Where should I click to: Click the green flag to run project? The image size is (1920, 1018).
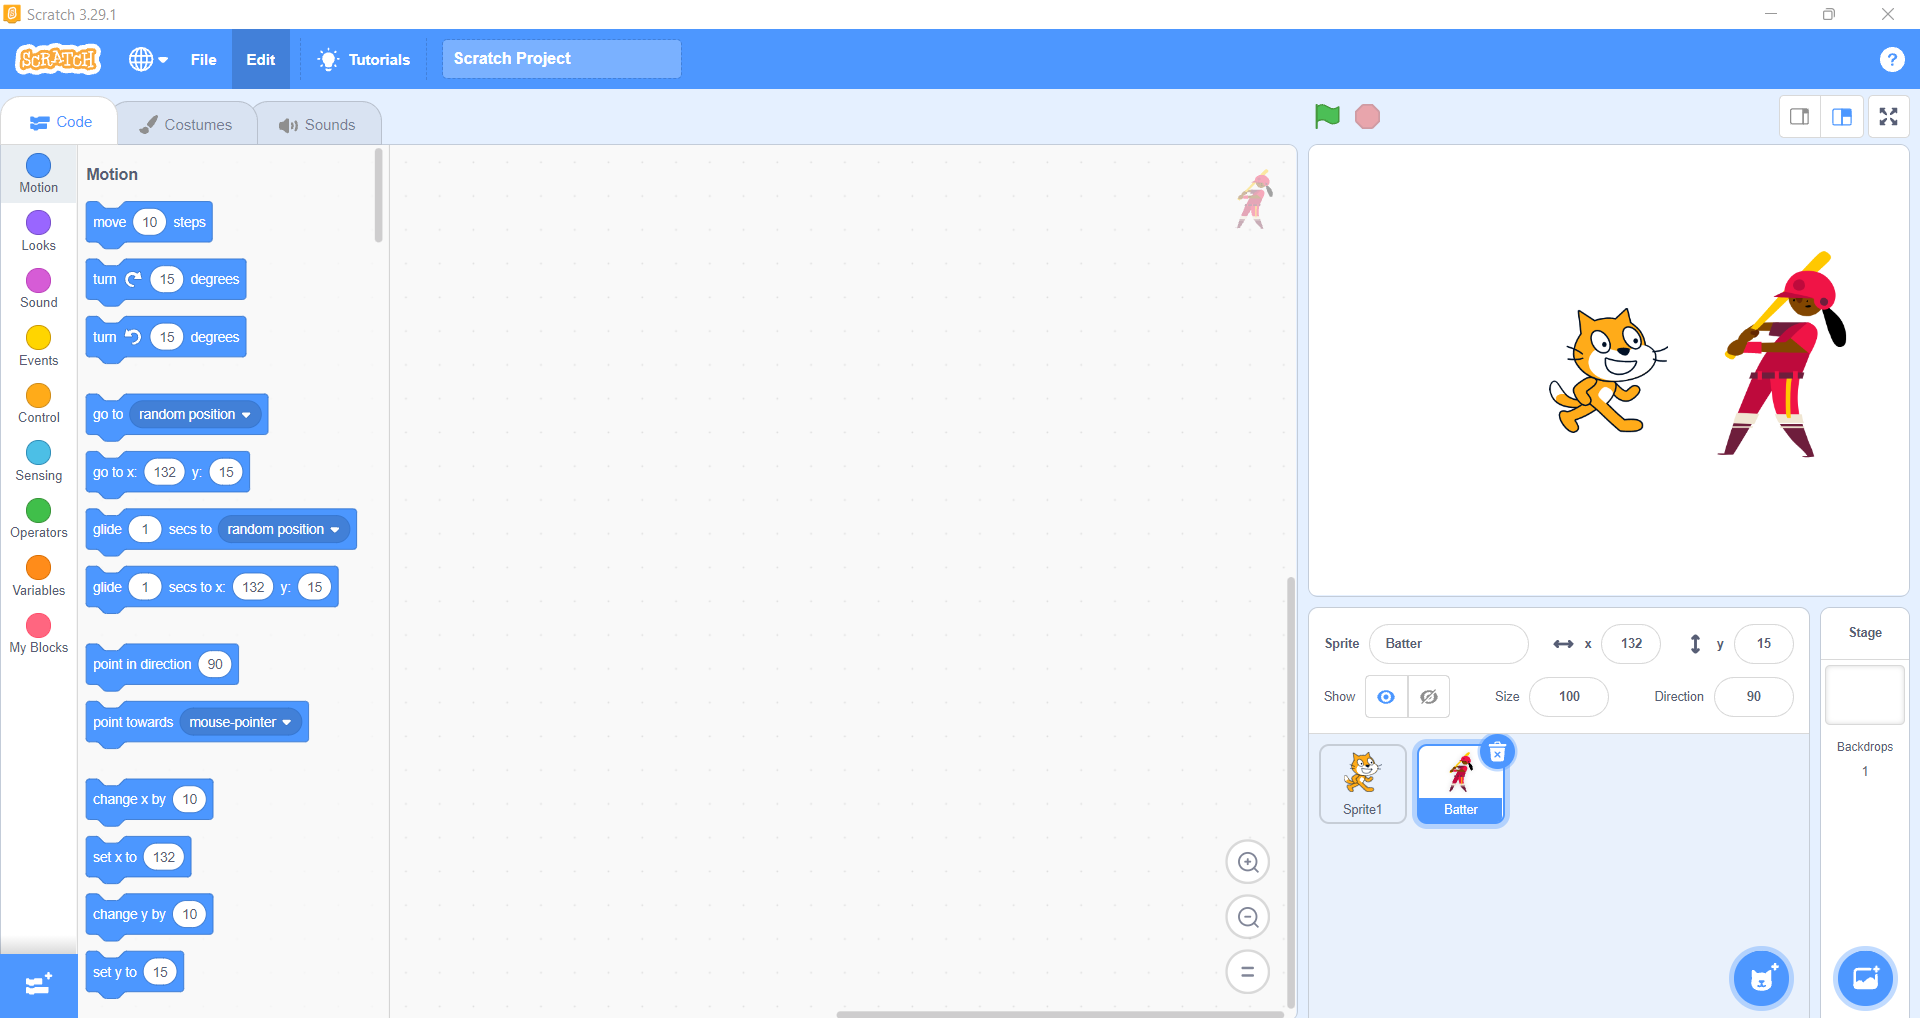click(1327, 117)
